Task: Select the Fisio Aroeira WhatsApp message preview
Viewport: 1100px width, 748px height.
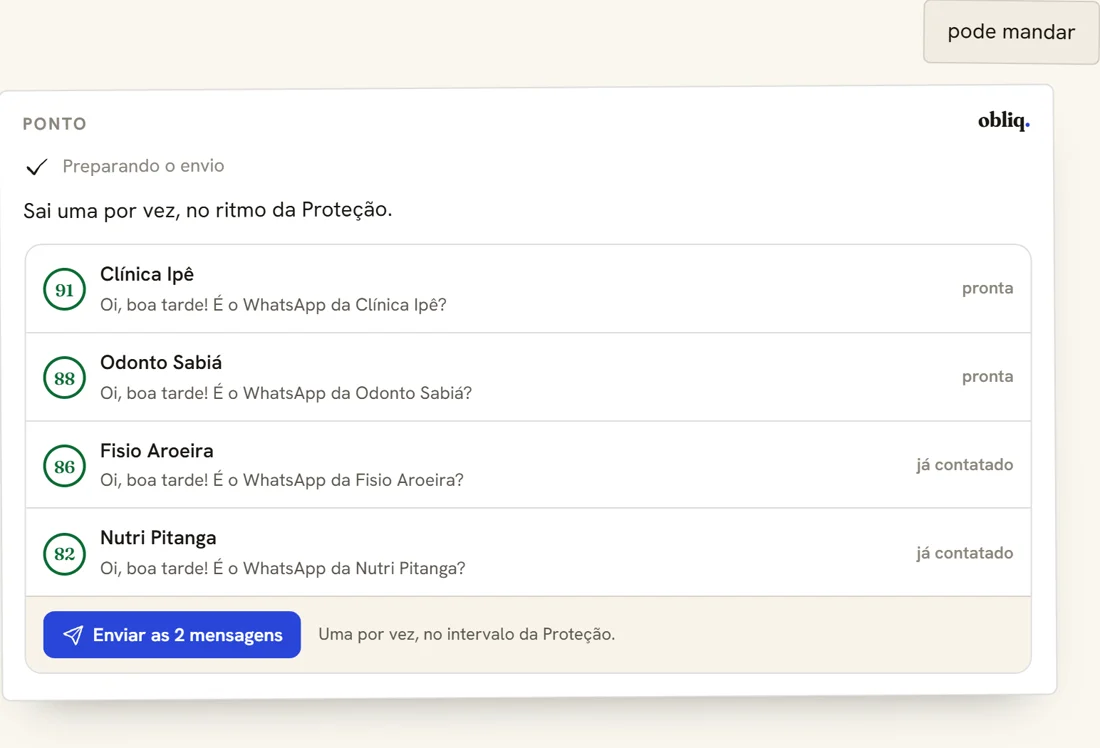Action: click(x=281, y=480)
